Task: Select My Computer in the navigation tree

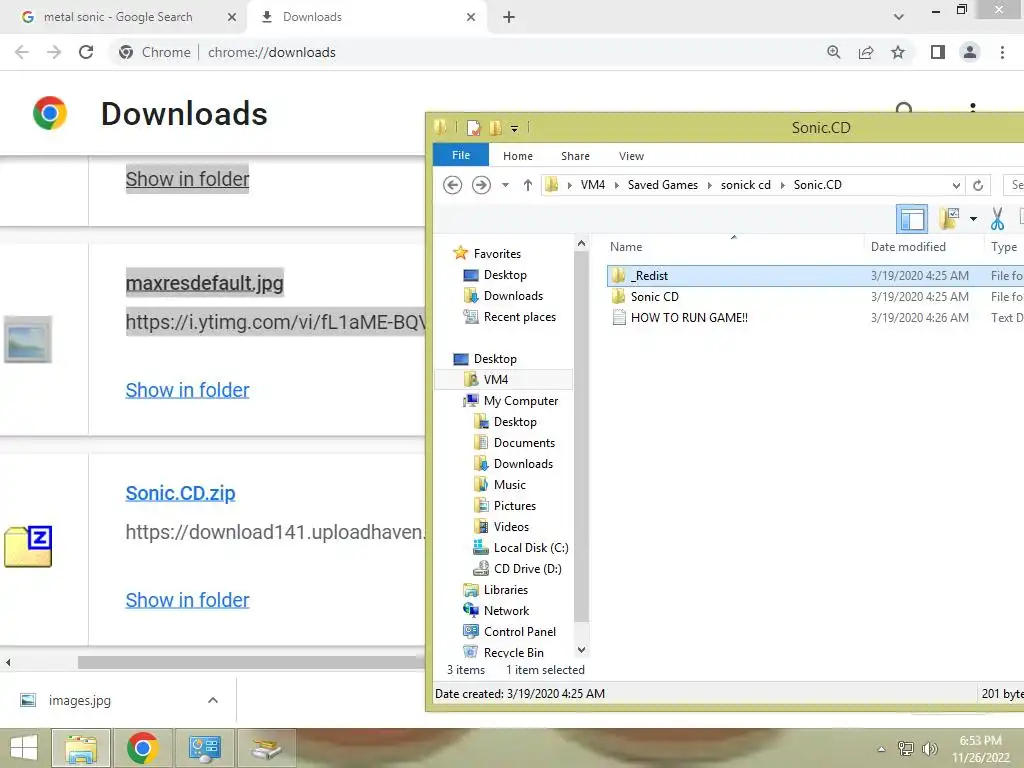Action: pyautogui.click(x=511, y=400)
